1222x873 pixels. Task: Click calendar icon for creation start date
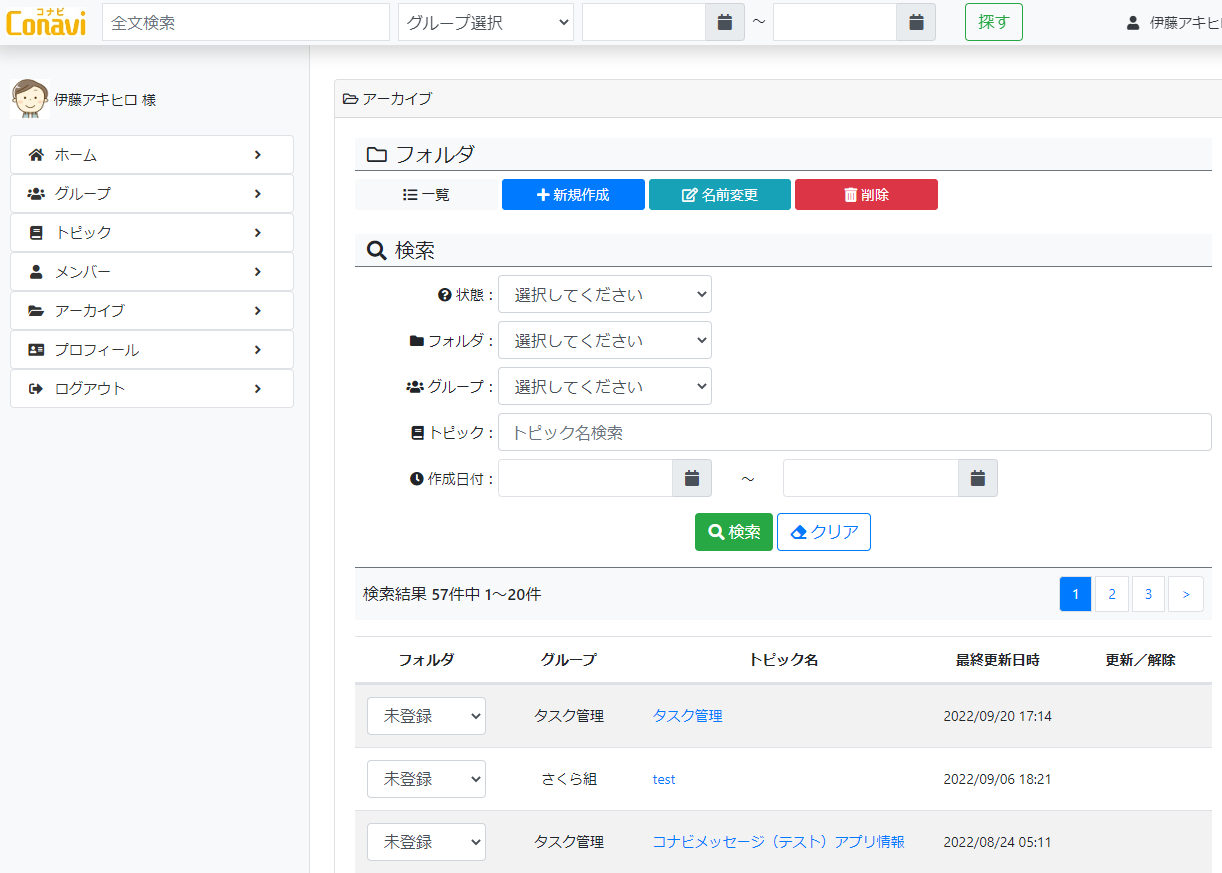click(x=691, y=478)
